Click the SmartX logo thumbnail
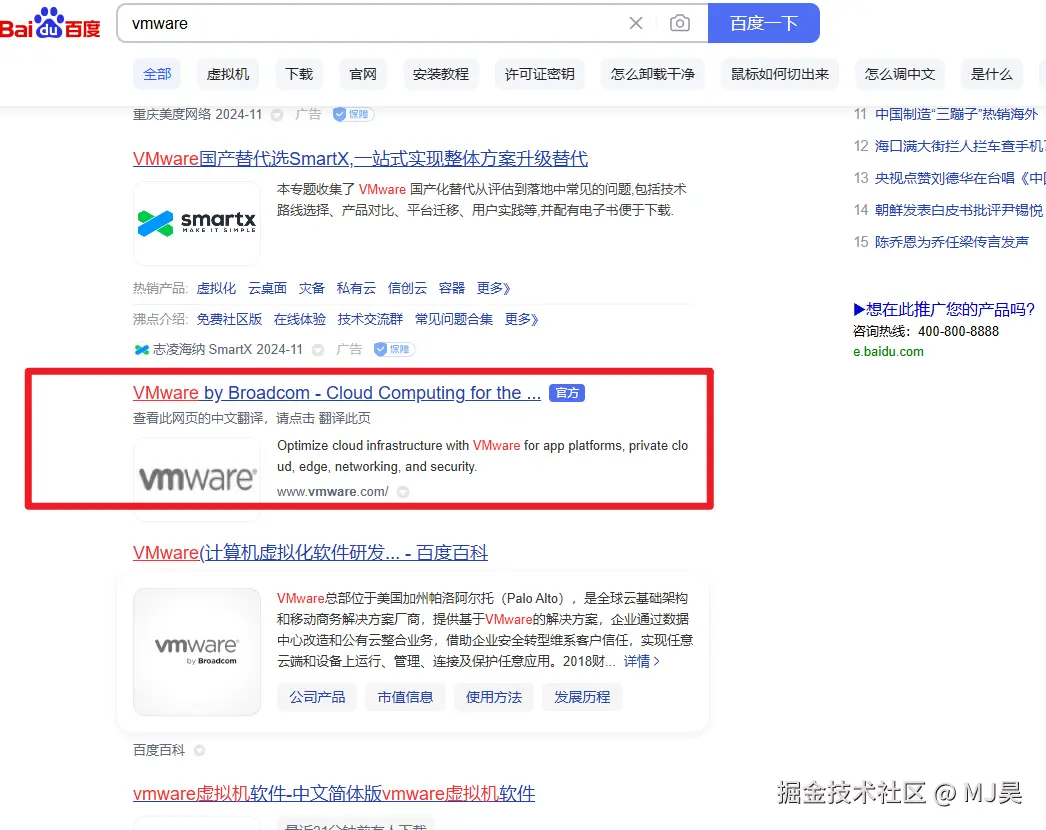 (x=197, y=223)
